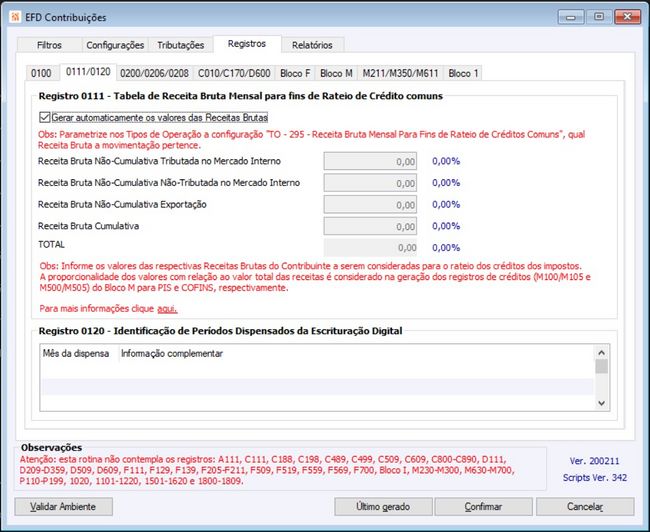Close the EFD Contribuições window
The width and height of the screenshot is (650, 532).
[x=627, y=17]
